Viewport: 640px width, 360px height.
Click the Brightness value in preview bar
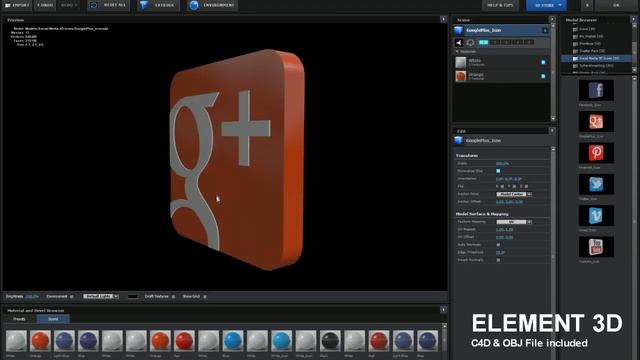[x=32, y=296]
